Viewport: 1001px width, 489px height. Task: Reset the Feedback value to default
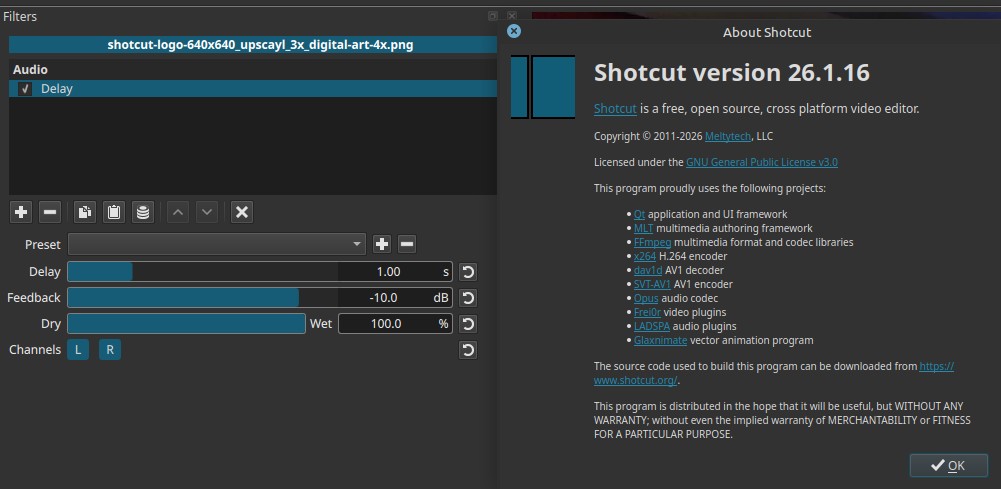(x=467, y=298)
